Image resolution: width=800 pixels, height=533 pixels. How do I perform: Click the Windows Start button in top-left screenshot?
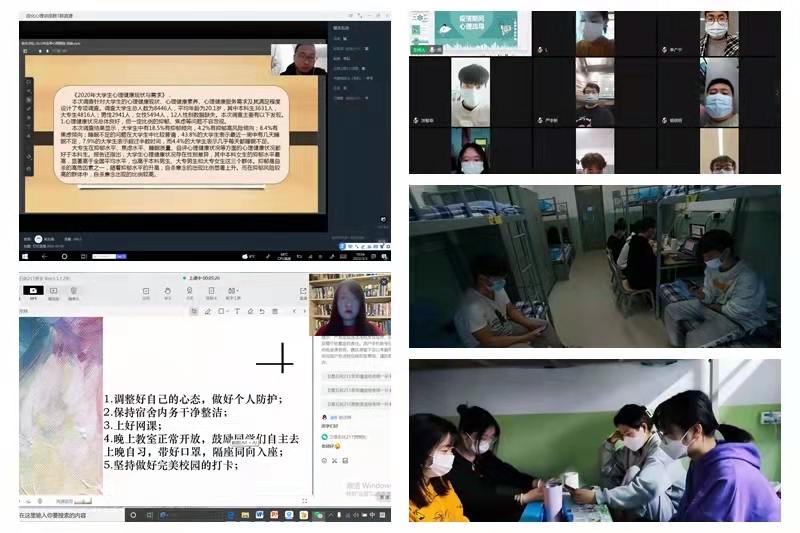coord(26,257)
